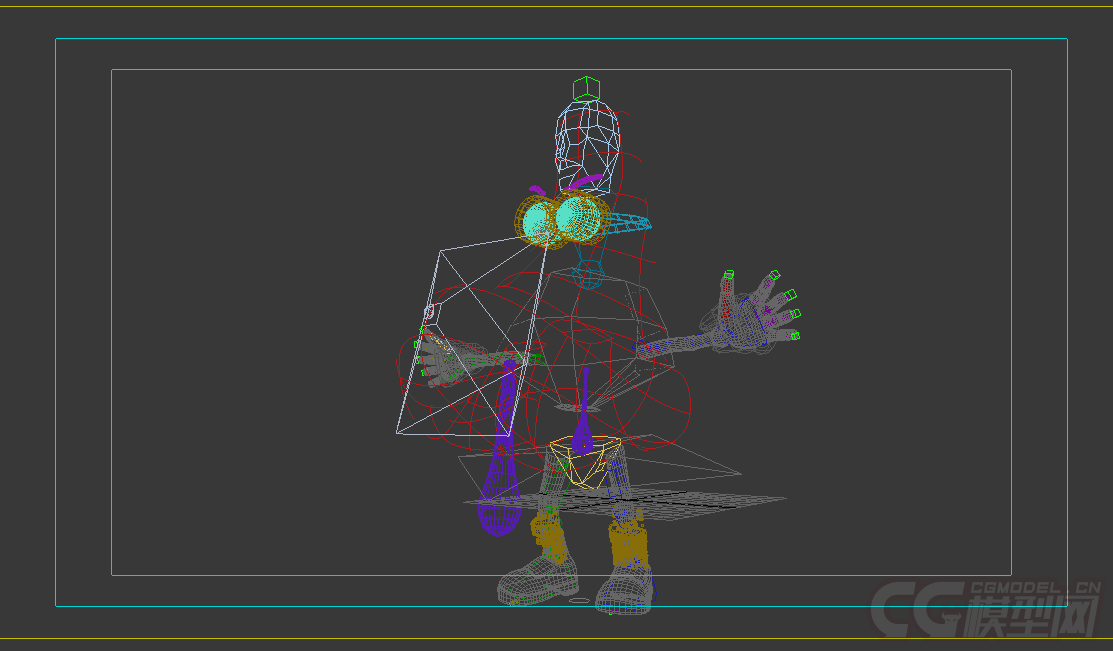The image size is (1113, 651).
Task: Click the left boot wireframe
Action: tap(537, 584)
